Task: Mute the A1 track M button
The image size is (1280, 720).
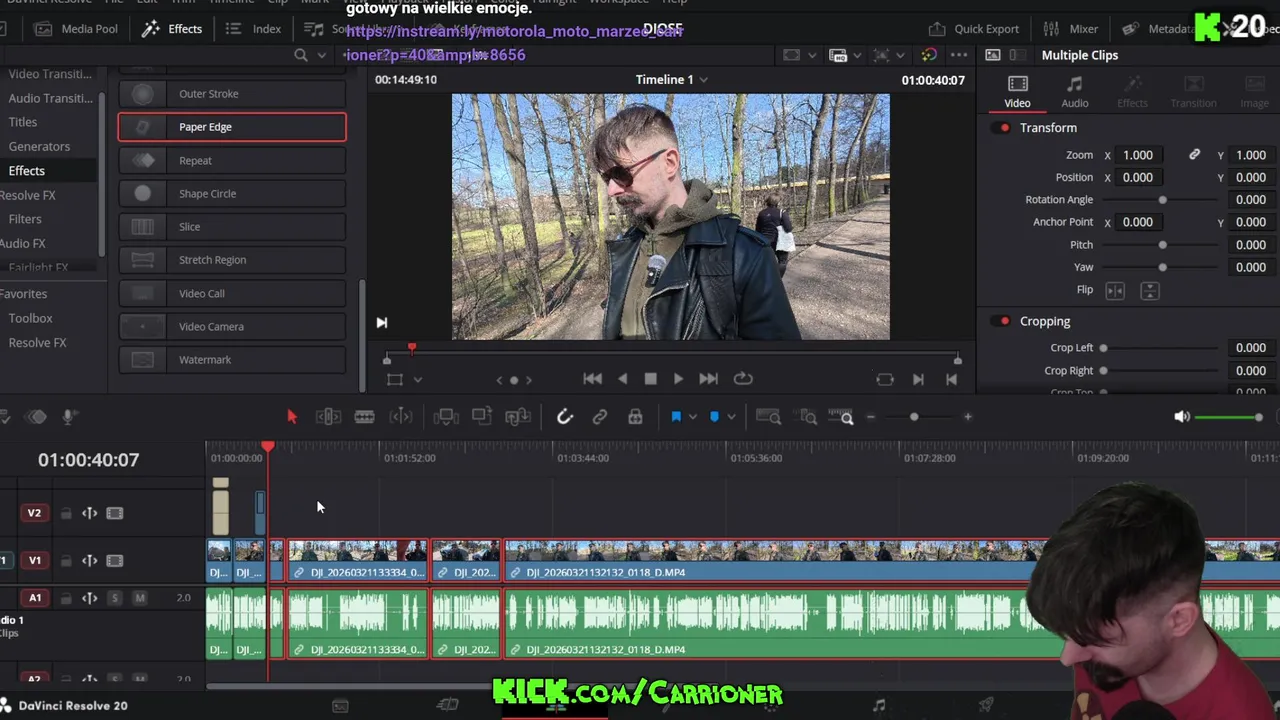Action: (x=140, y=598)
